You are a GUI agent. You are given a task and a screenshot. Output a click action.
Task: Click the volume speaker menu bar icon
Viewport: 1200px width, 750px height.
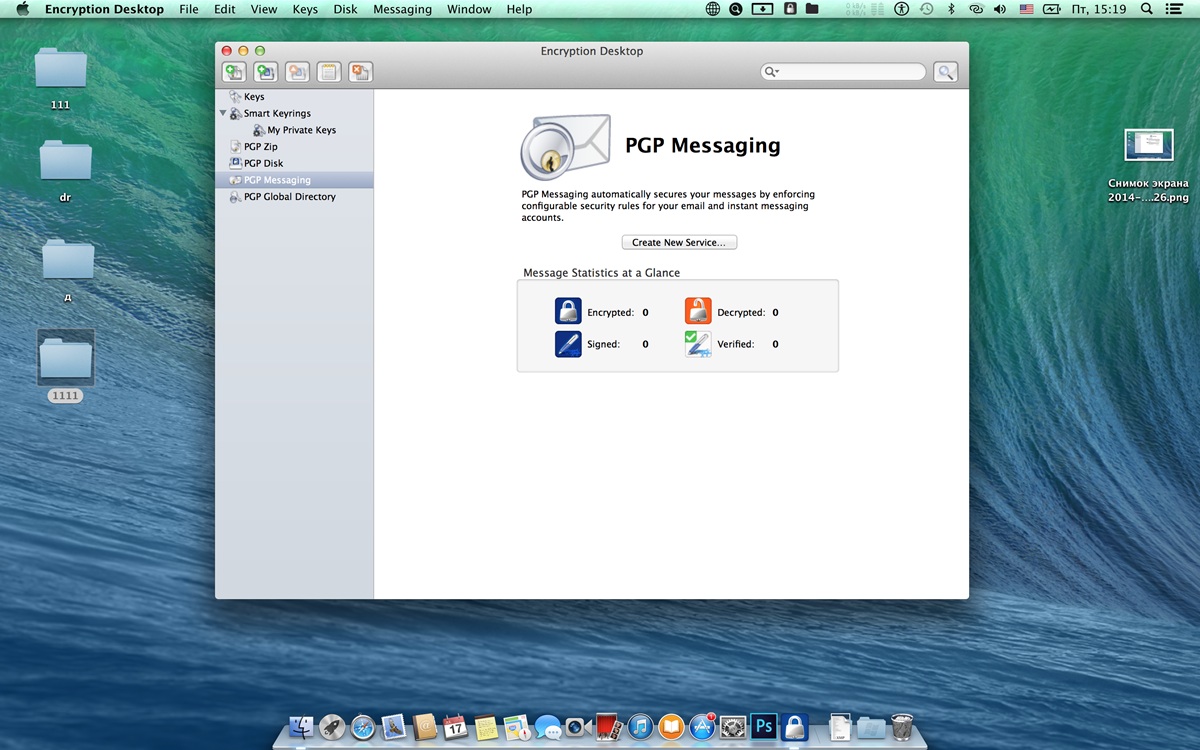tap(1000, 9)
